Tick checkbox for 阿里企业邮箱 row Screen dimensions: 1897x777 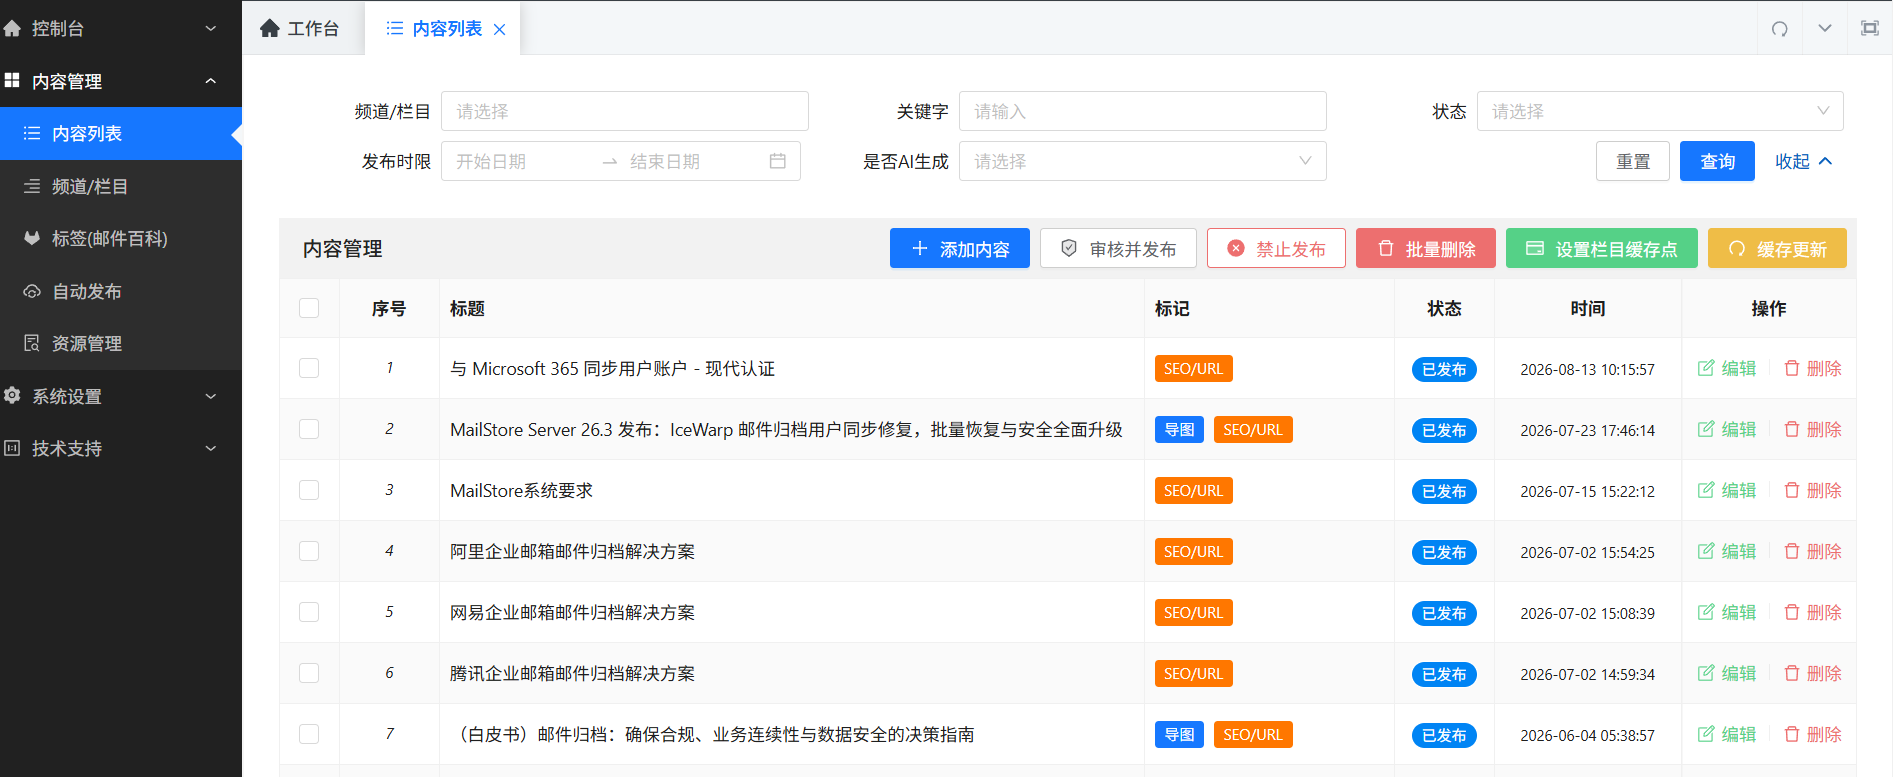coord(309,551)
